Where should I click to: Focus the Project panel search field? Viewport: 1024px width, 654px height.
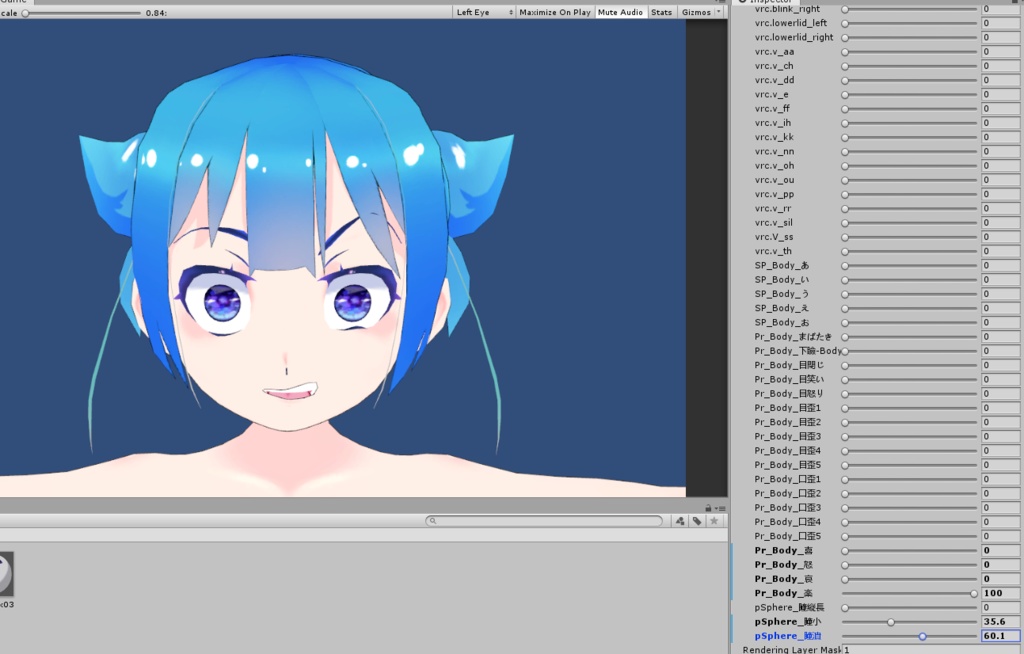coord(544,521)
